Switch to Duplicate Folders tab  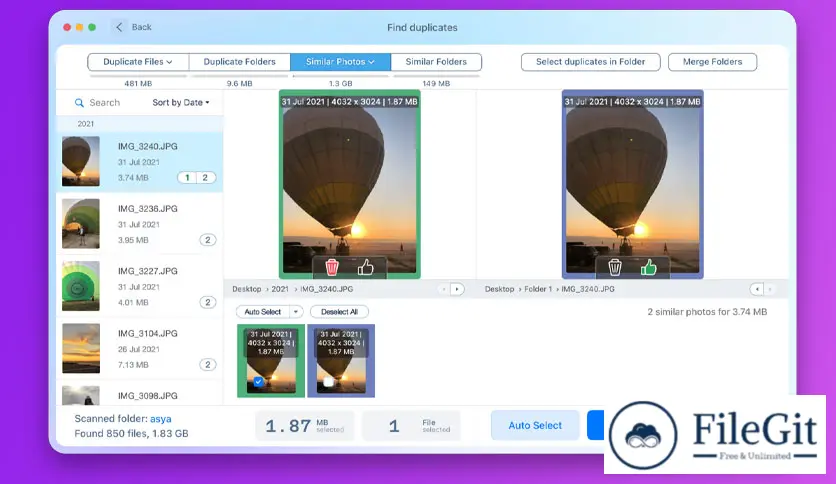pyautogui.click(x=239, y=62)
